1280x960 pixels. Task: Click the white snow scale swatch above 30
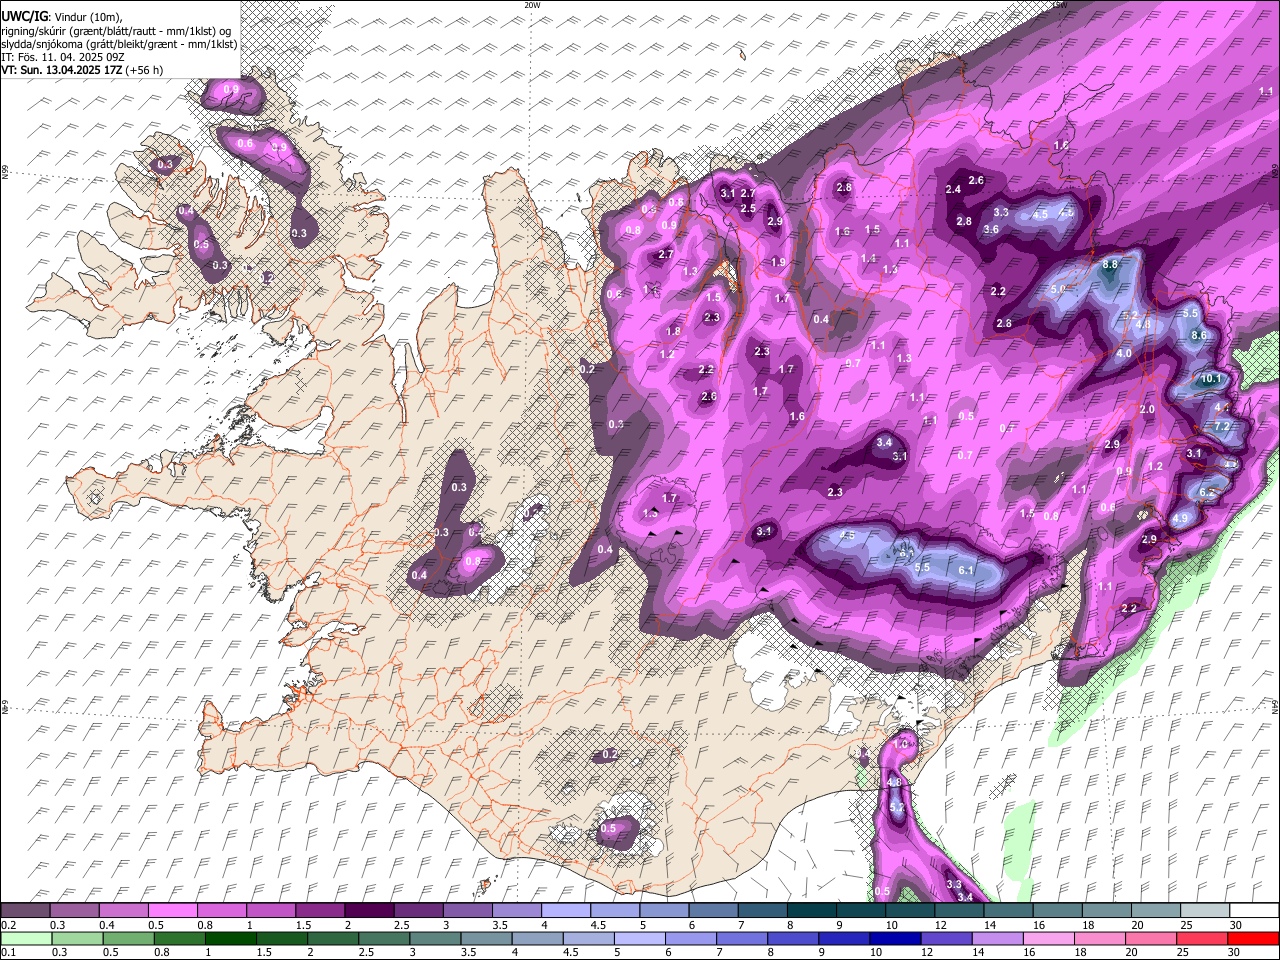coord(1254,910)
